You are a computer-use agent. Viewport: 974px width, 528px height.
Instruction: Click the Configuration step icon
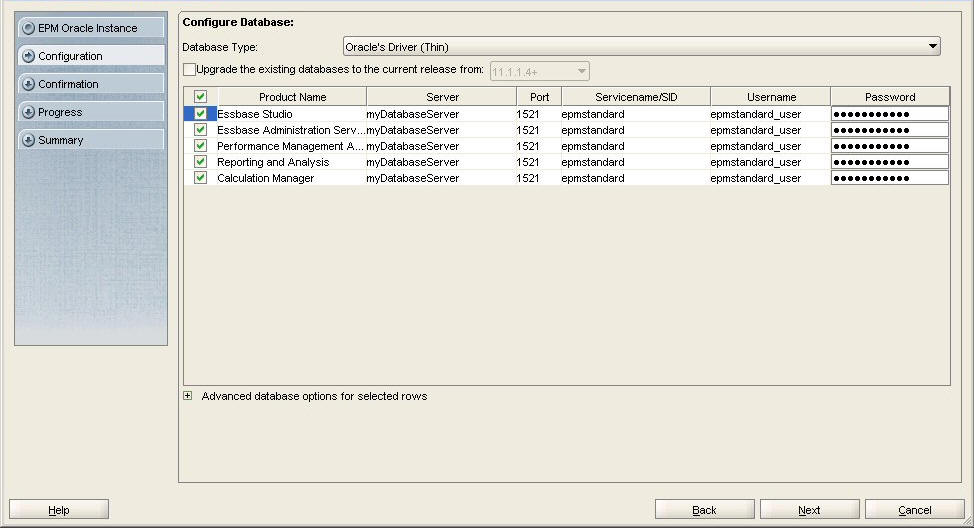pyautogui.click(x=28, y=56)
